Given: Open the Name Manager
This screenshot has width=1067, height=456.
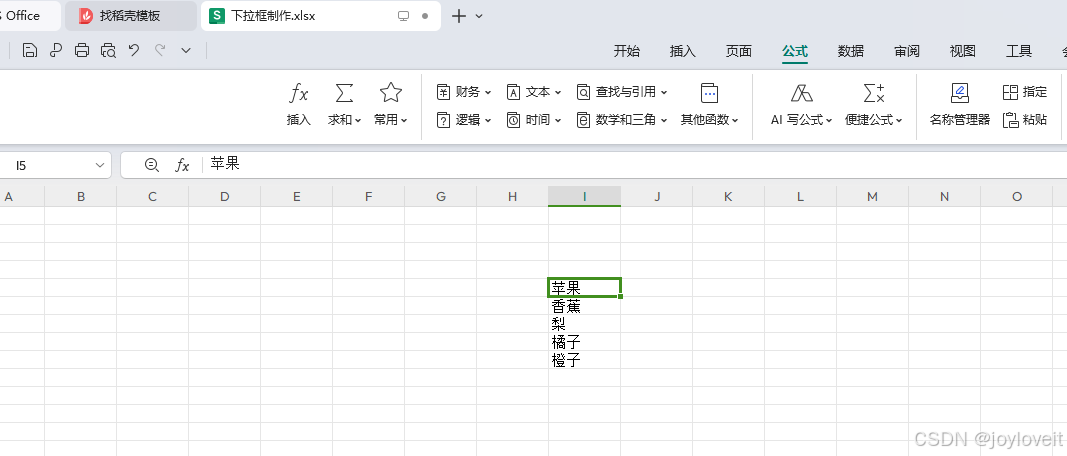Looking at the screenshot, I should tap(959, 103).
